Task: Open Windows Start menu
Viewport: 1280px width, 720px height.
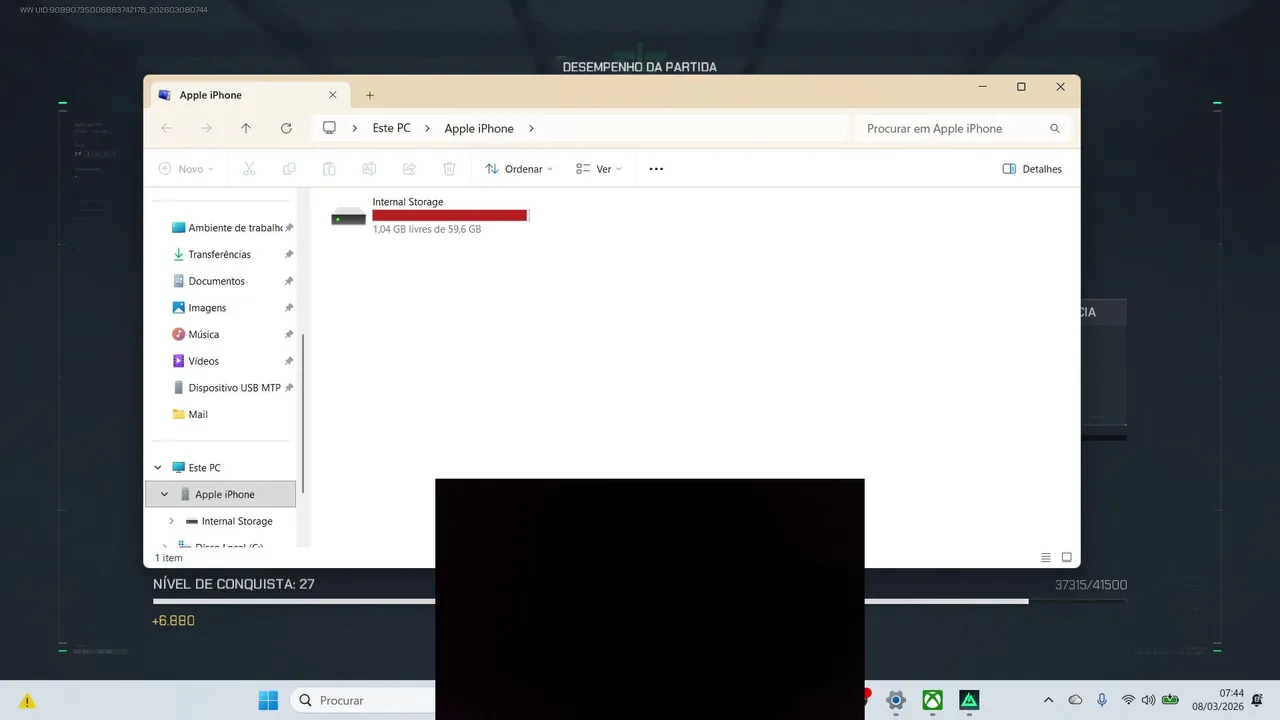Action: (268, 700)
